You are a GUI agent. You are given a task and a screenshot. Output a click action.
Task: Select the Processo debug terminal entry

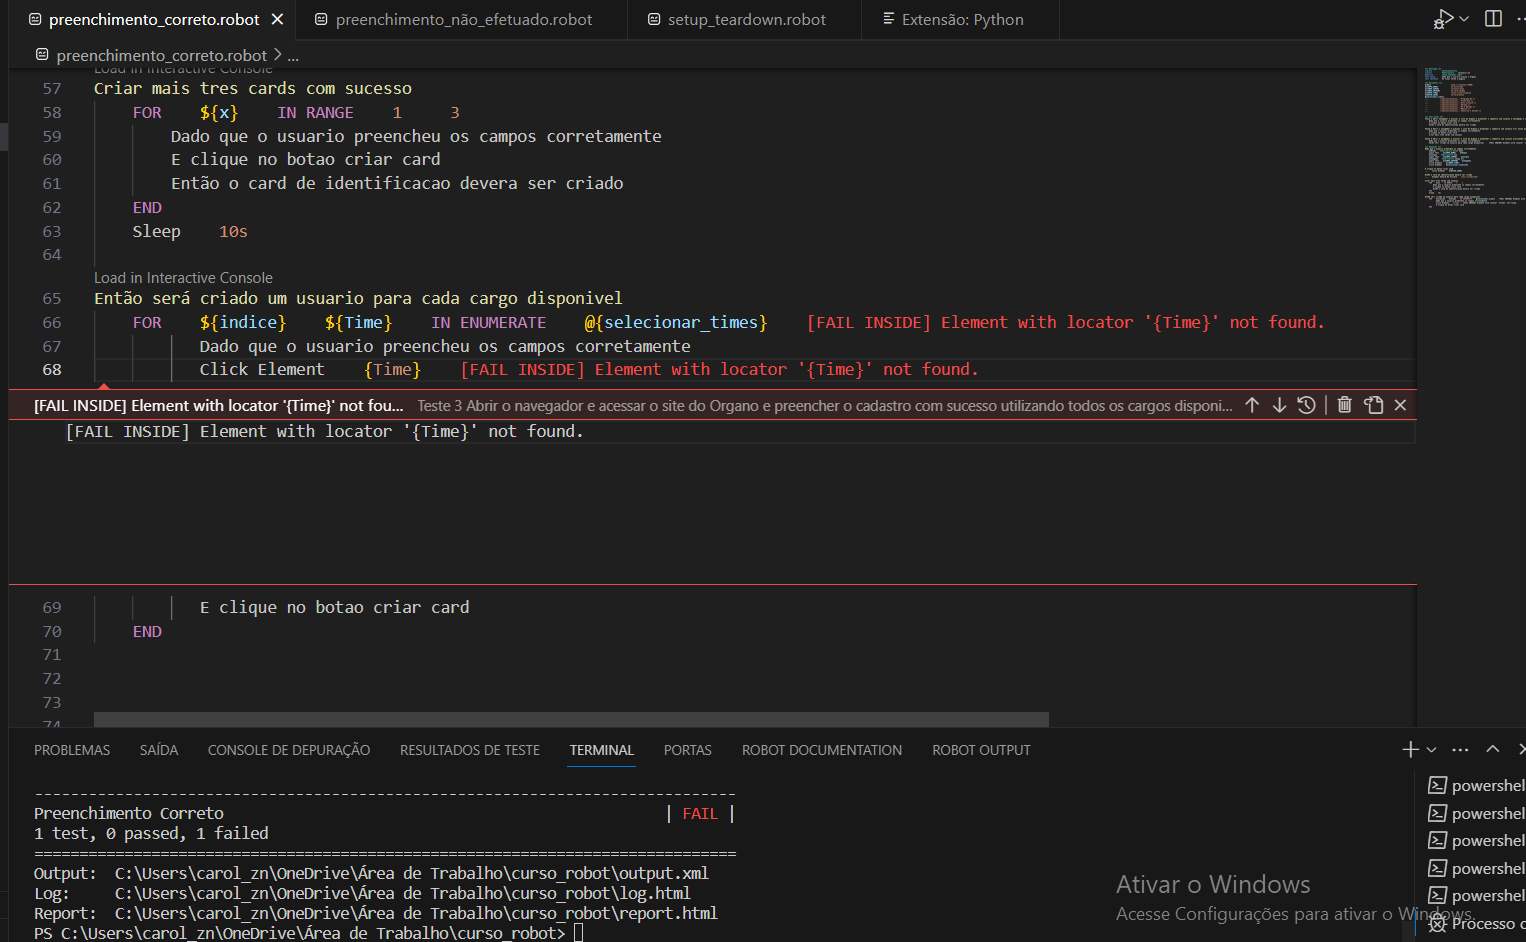[x=1476, y=923]
